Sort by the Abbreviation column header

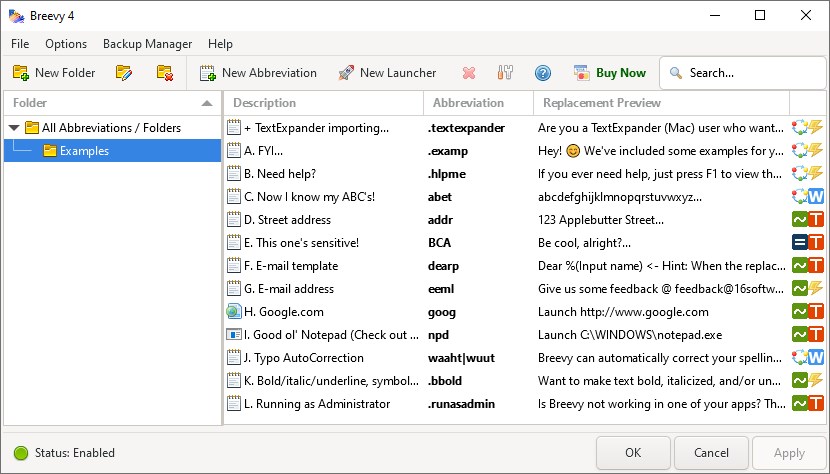pyautogui.click(x=479, y=103)
